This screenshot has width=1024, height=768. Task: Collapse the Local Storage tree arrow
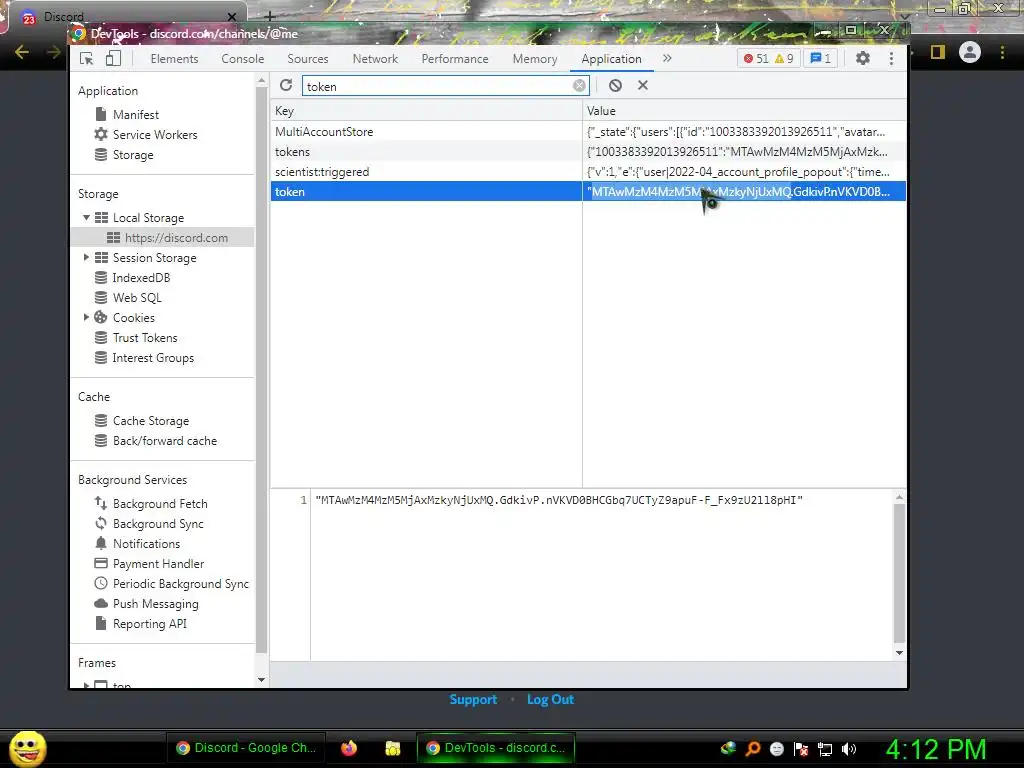click(86, 217)
